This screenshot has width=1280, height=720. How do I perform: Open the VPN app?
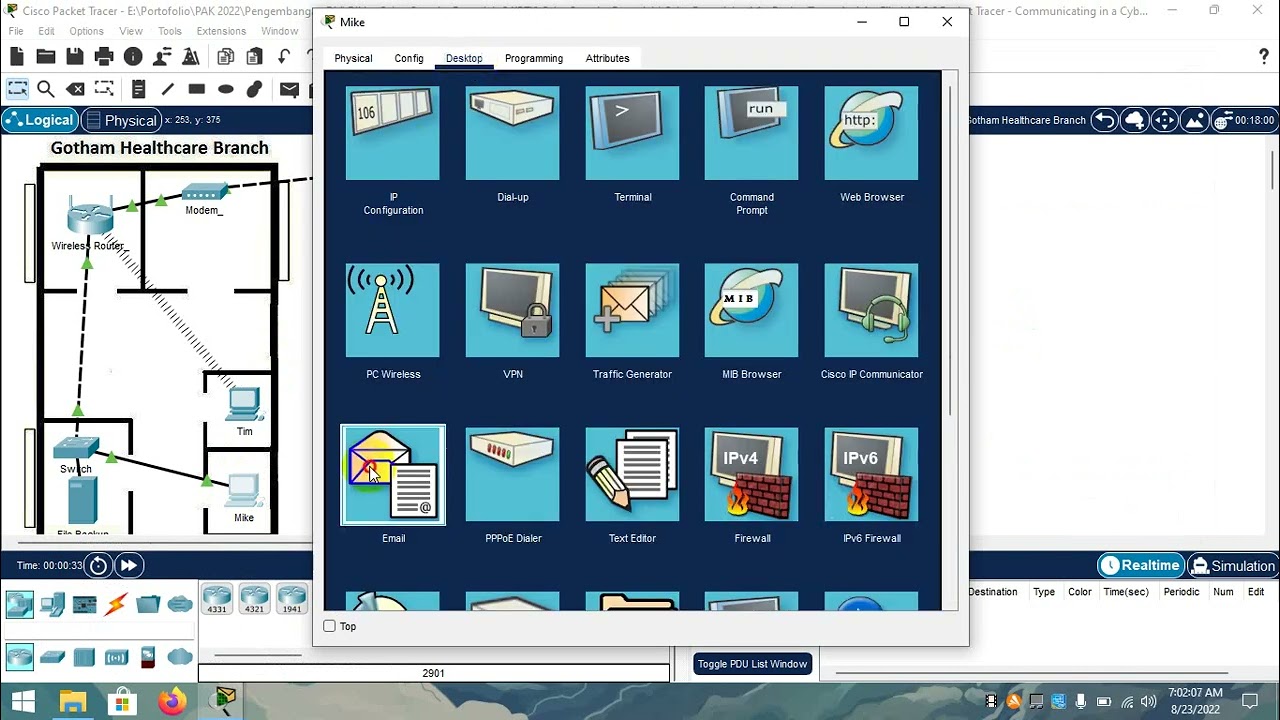tap(513, 310)
